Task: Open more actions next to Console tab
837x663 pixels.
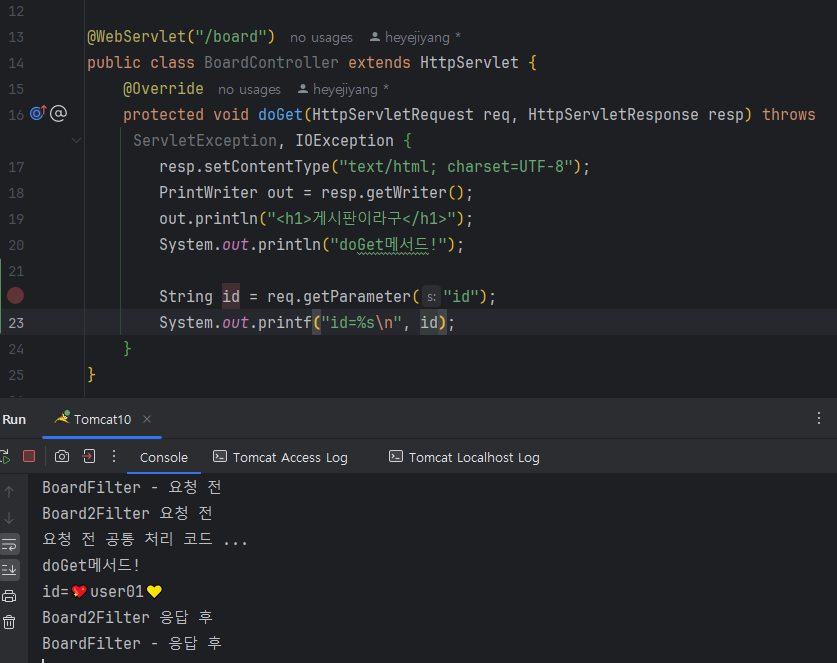Action: coord(114,456)
